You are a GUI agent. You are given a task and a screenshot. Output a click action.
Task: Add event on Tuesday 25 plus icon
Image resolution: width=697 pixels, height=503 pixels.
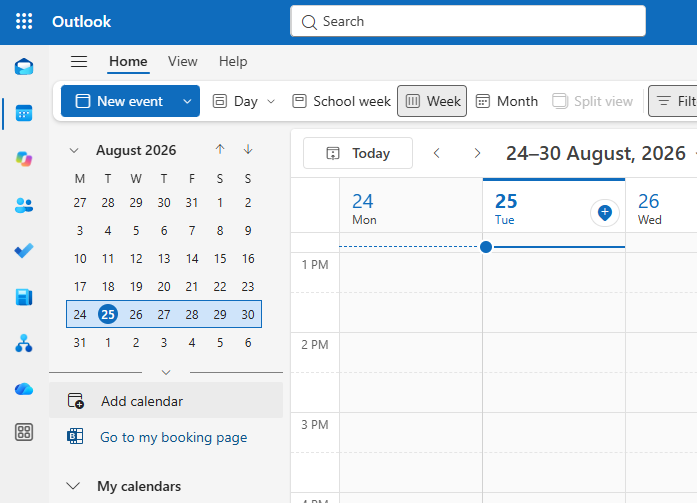coord(605,213)
